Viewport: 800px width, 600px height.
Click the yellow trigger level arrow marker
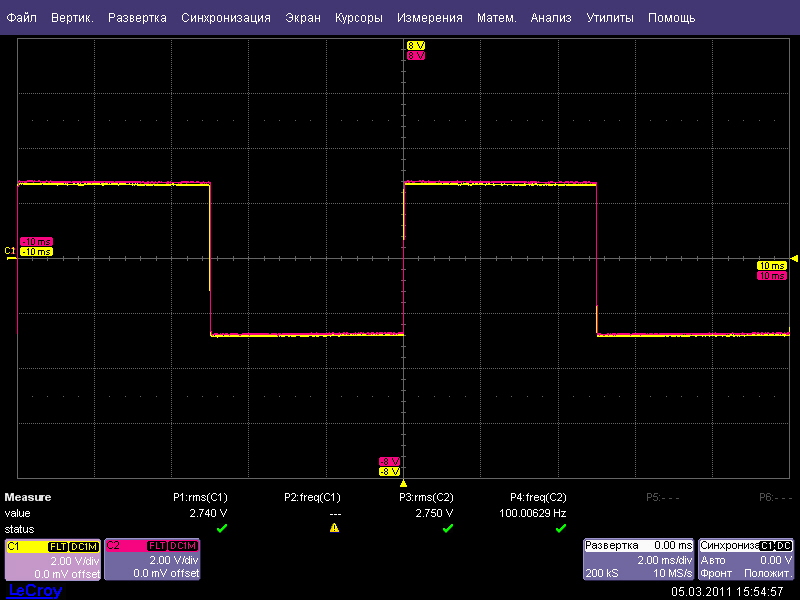tap(794, 258)
